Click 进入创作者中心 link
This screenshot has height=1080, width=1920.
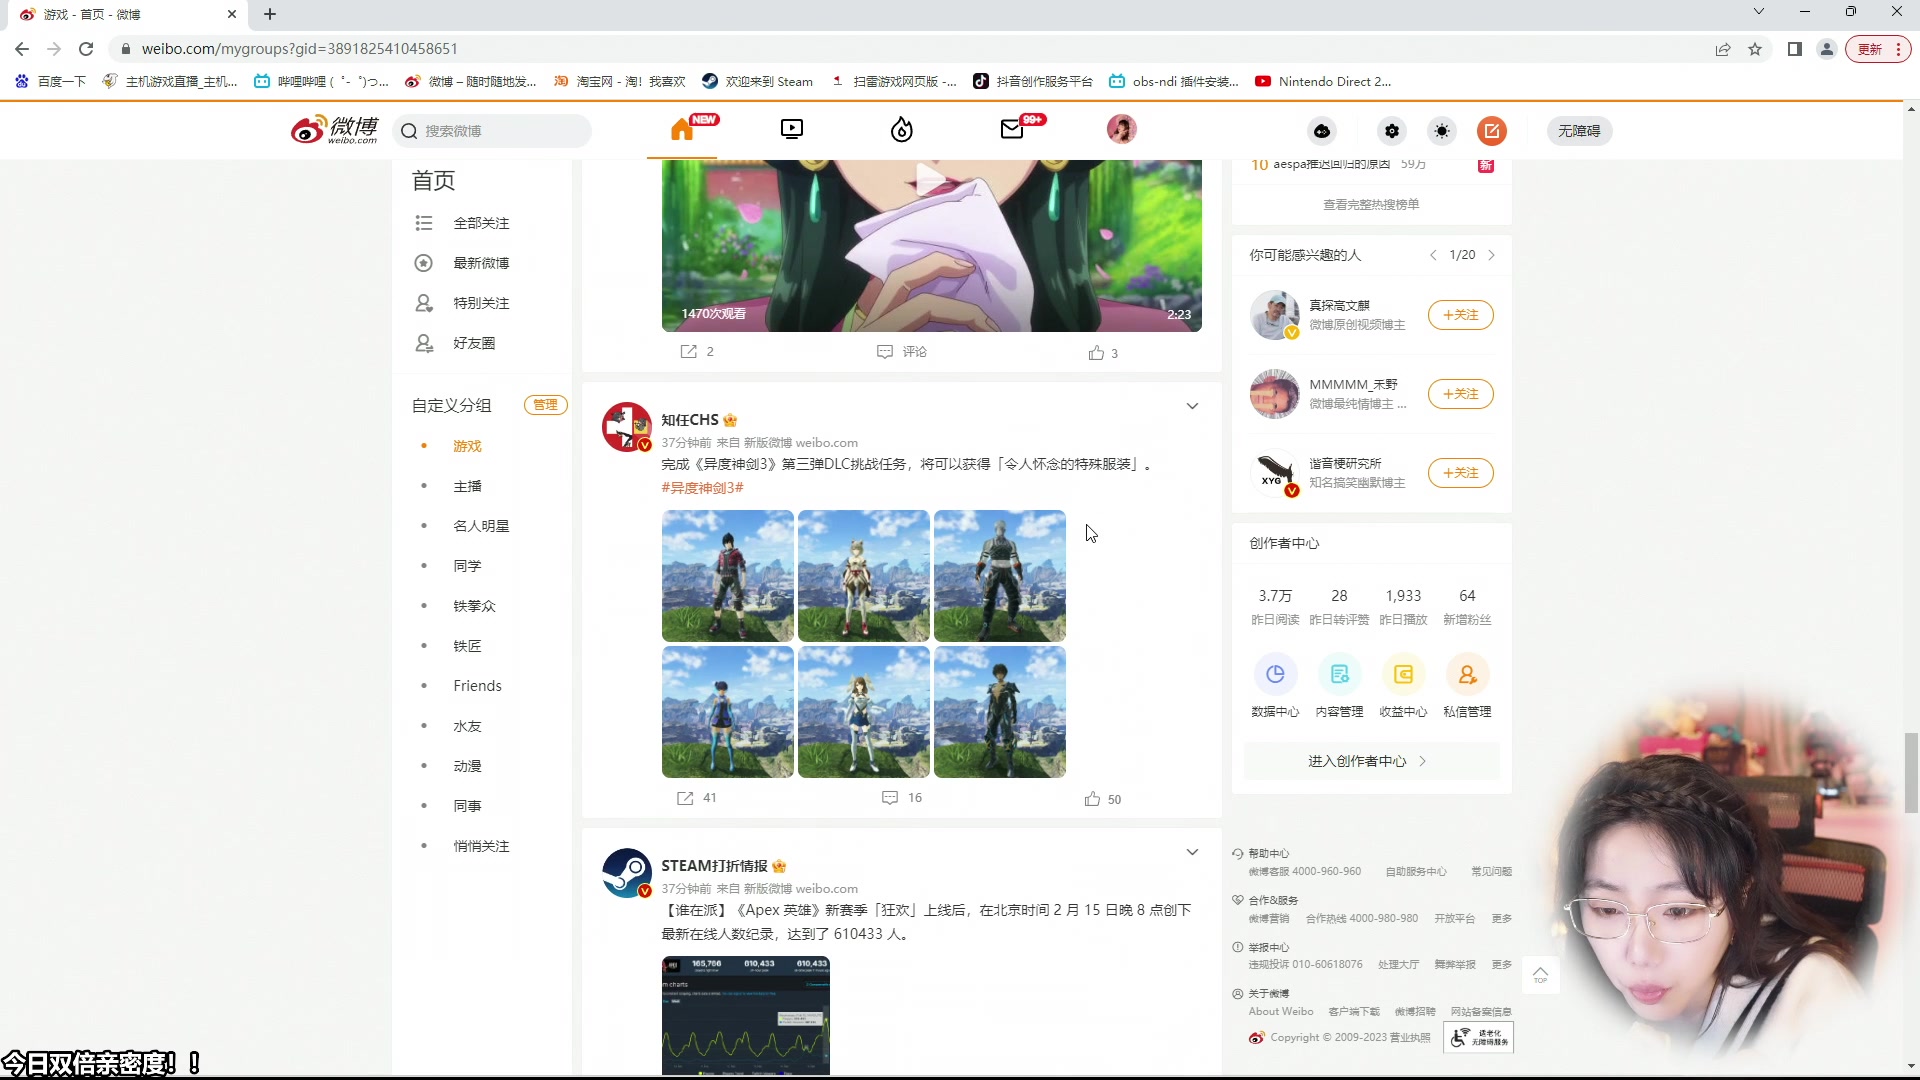(1371, 761)
